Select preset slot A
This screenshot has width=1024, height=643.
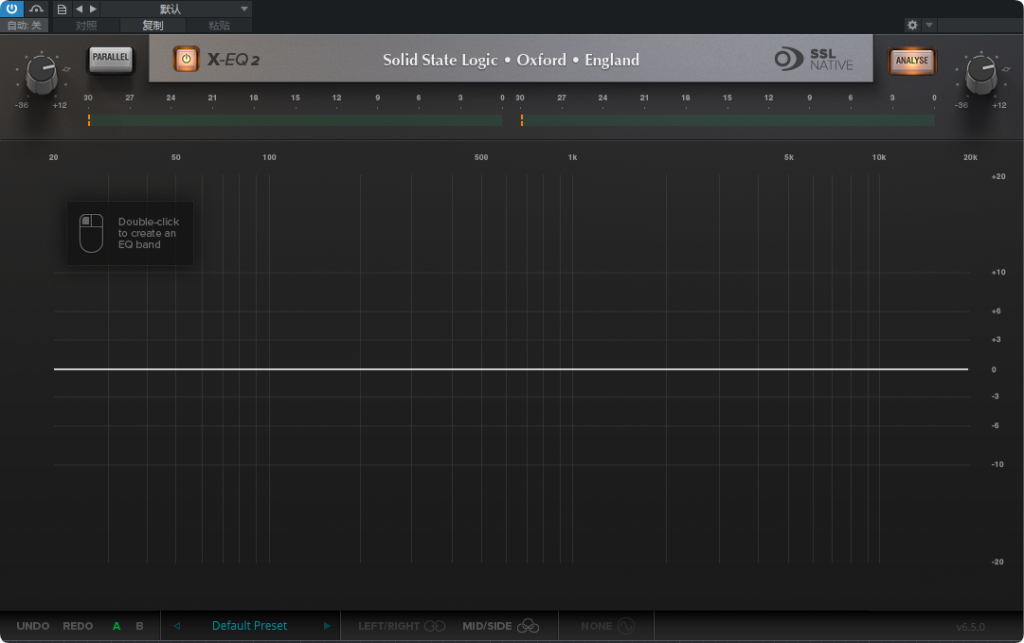click(116, 626)
